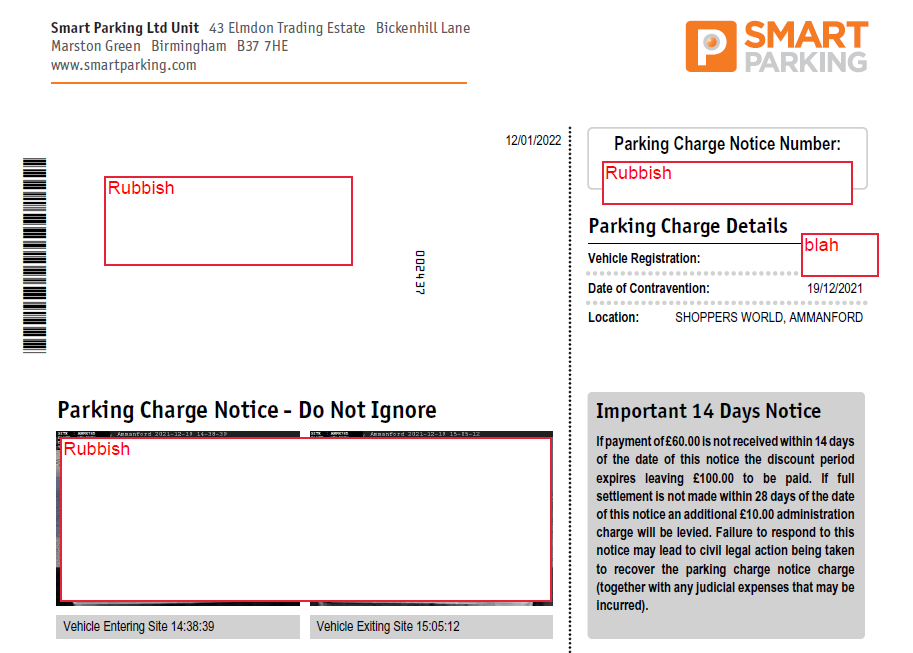The height and width of the screenshot is (653, 913).
Task: Click the 'Parking Charge Notice - Do Not Ignore' heading
Action: [247, 410]
